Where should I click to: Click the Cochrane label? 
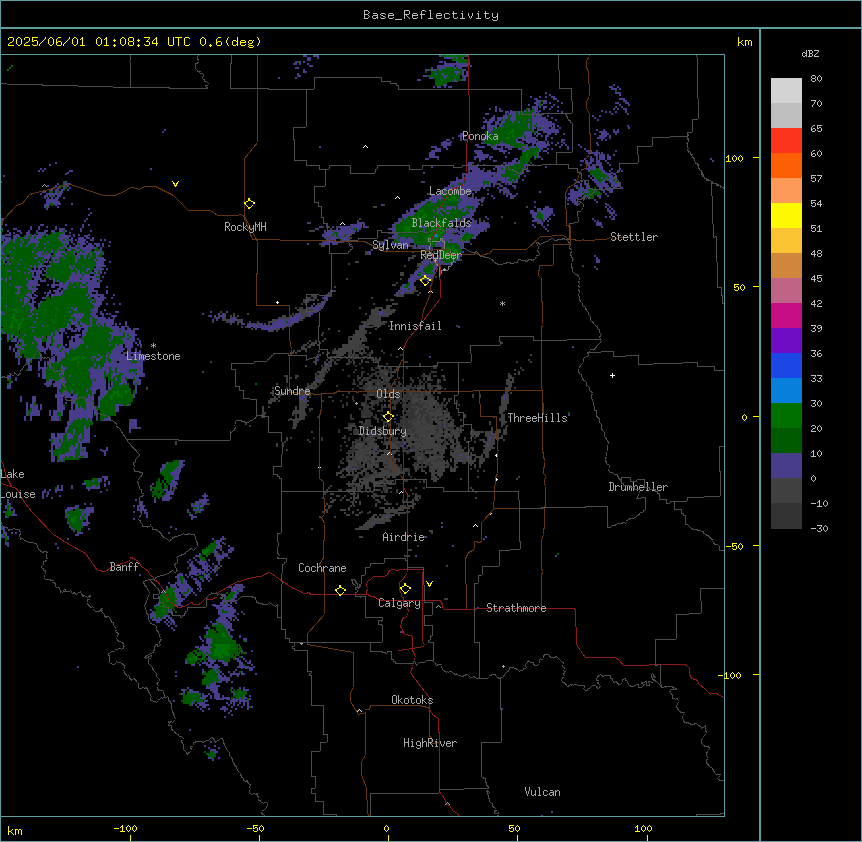pyautogui.click(x=322, y=568)
